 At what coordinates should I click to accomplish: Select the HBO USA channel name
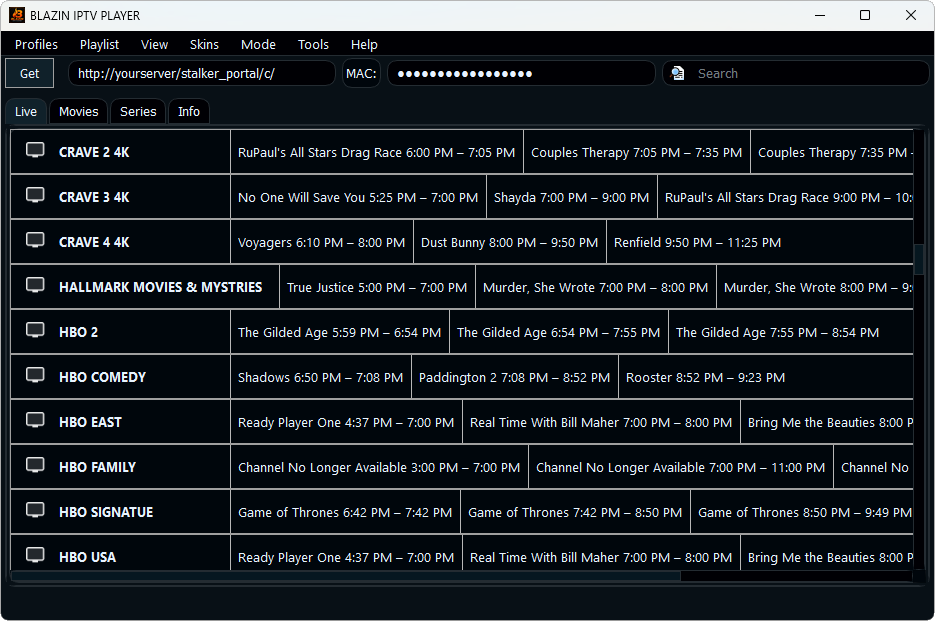pos(87,557)
